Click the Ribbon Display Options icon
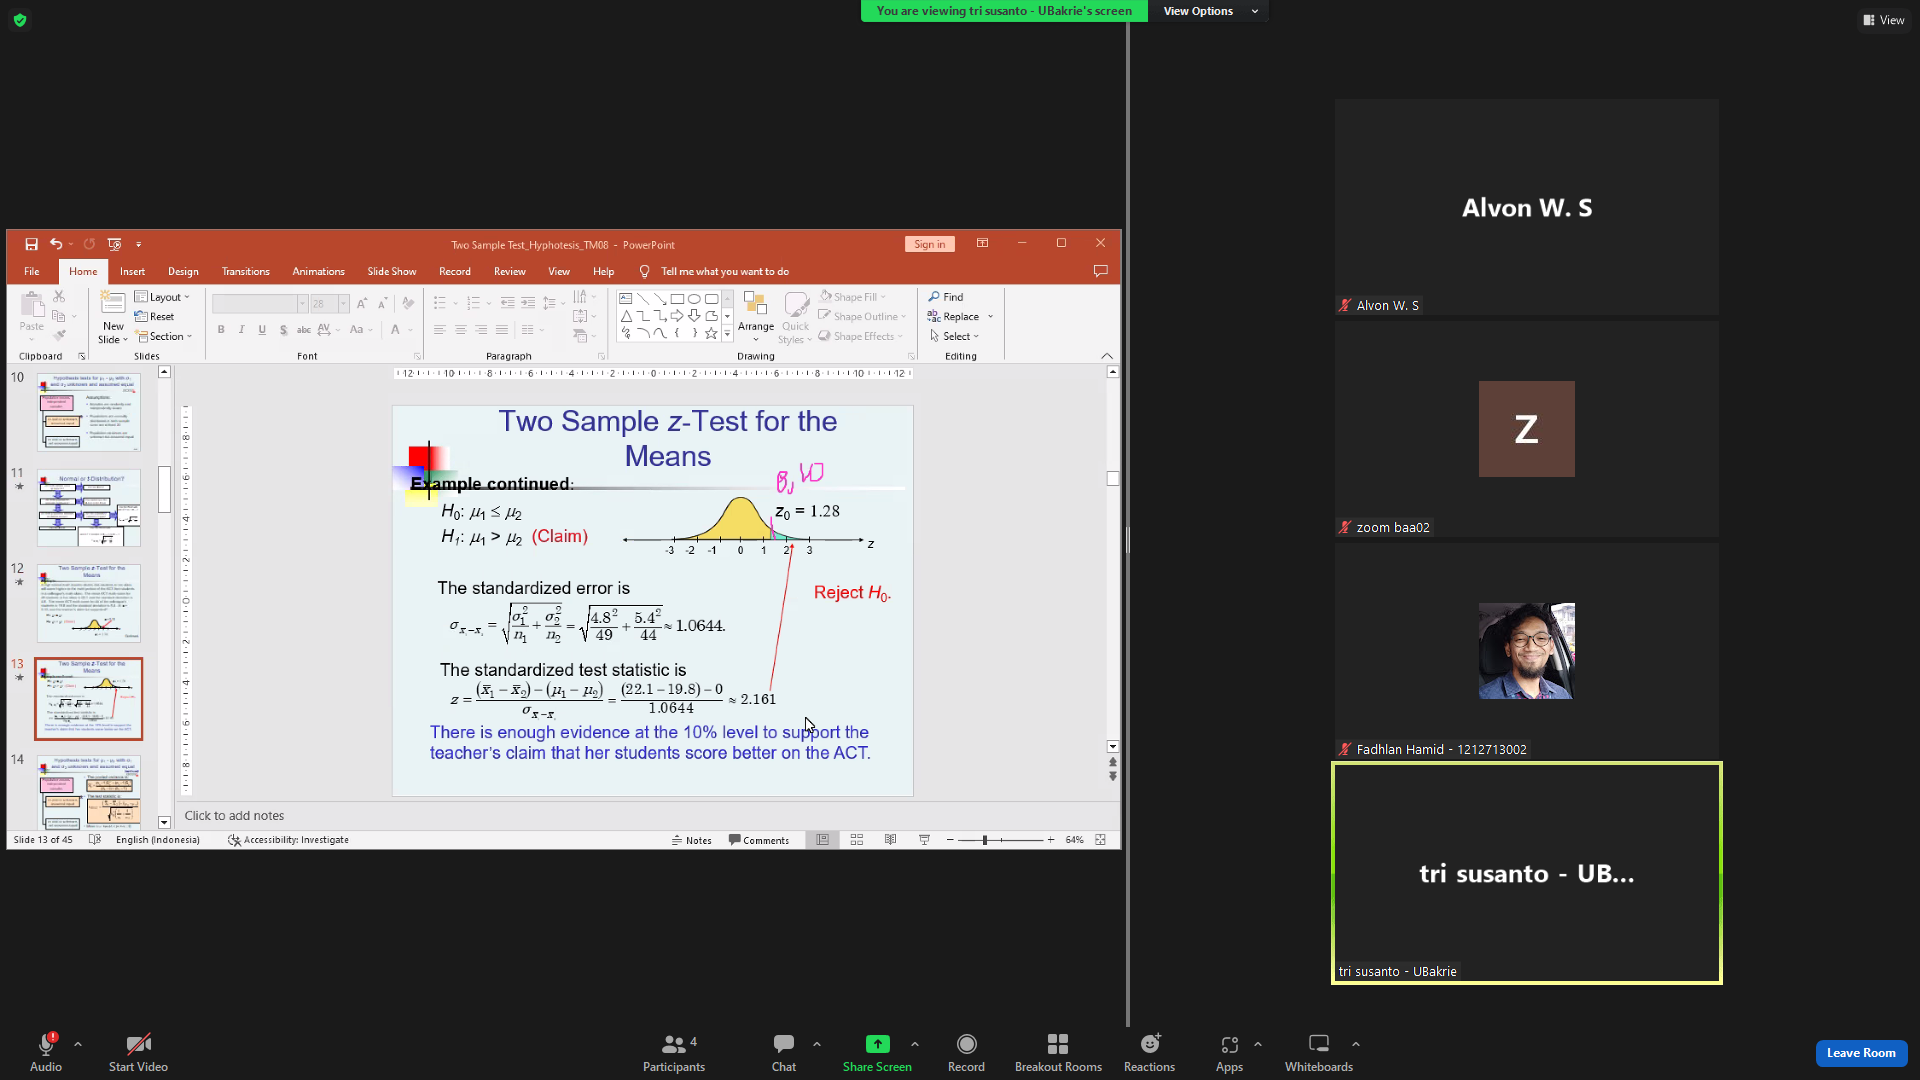This screenshot has width=1920, height=1080. [x=982, y=243]
